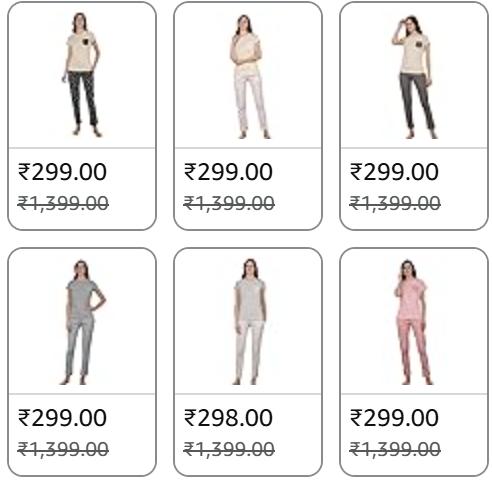Click the ₹298.00 price

click(228, 418)
